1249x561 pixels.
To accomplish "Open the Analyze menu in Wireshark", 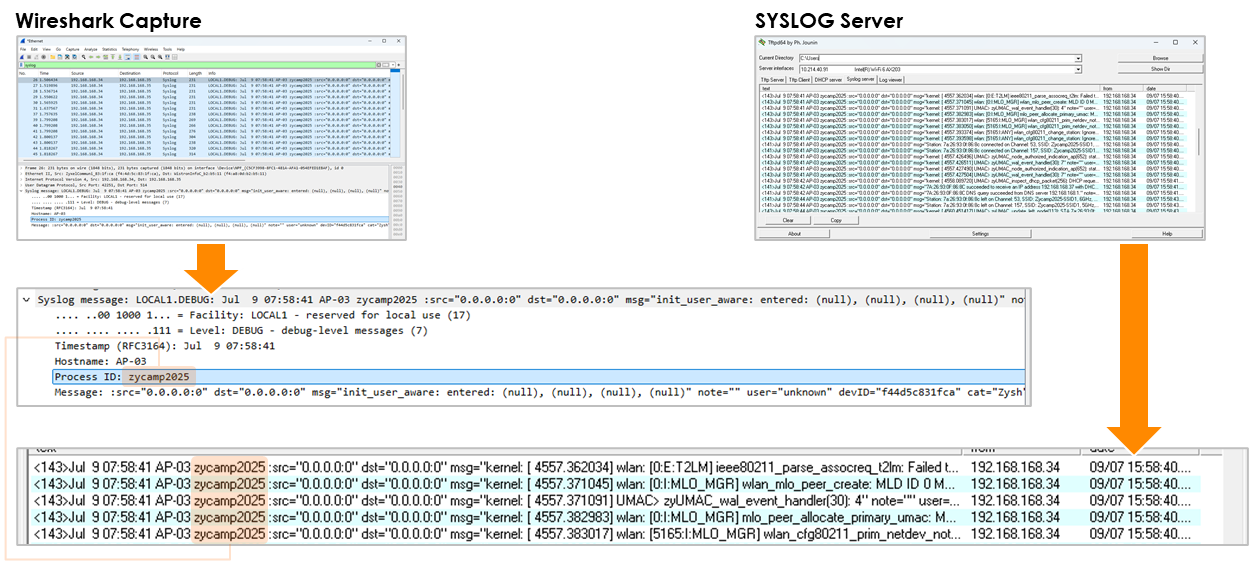I will (91, 49).
